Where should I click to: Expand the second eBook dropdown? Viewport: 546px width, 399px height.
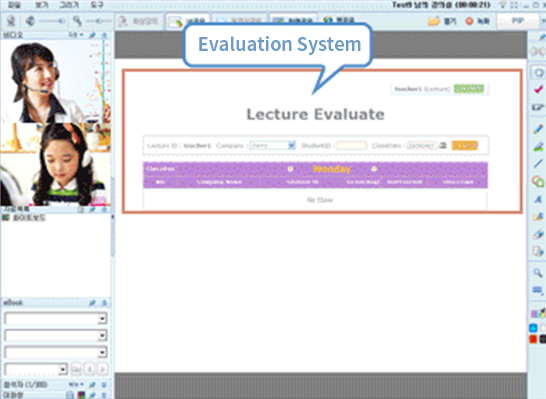coord(56,335)
